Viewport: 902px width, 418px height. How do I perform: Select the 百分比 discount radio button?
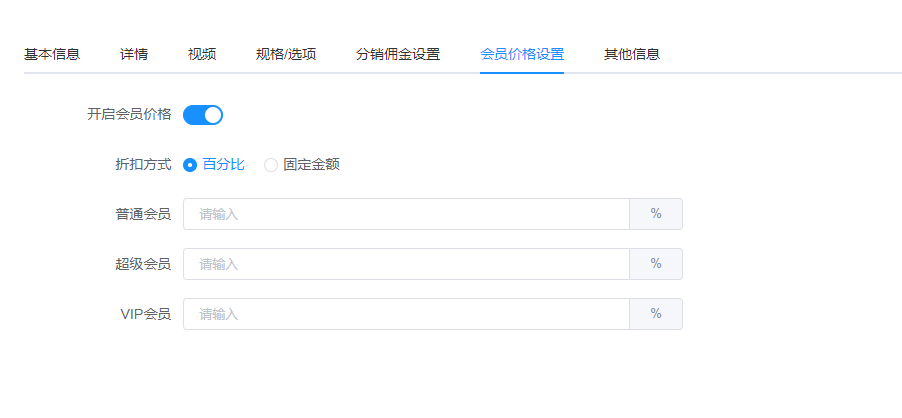(190, 165)
